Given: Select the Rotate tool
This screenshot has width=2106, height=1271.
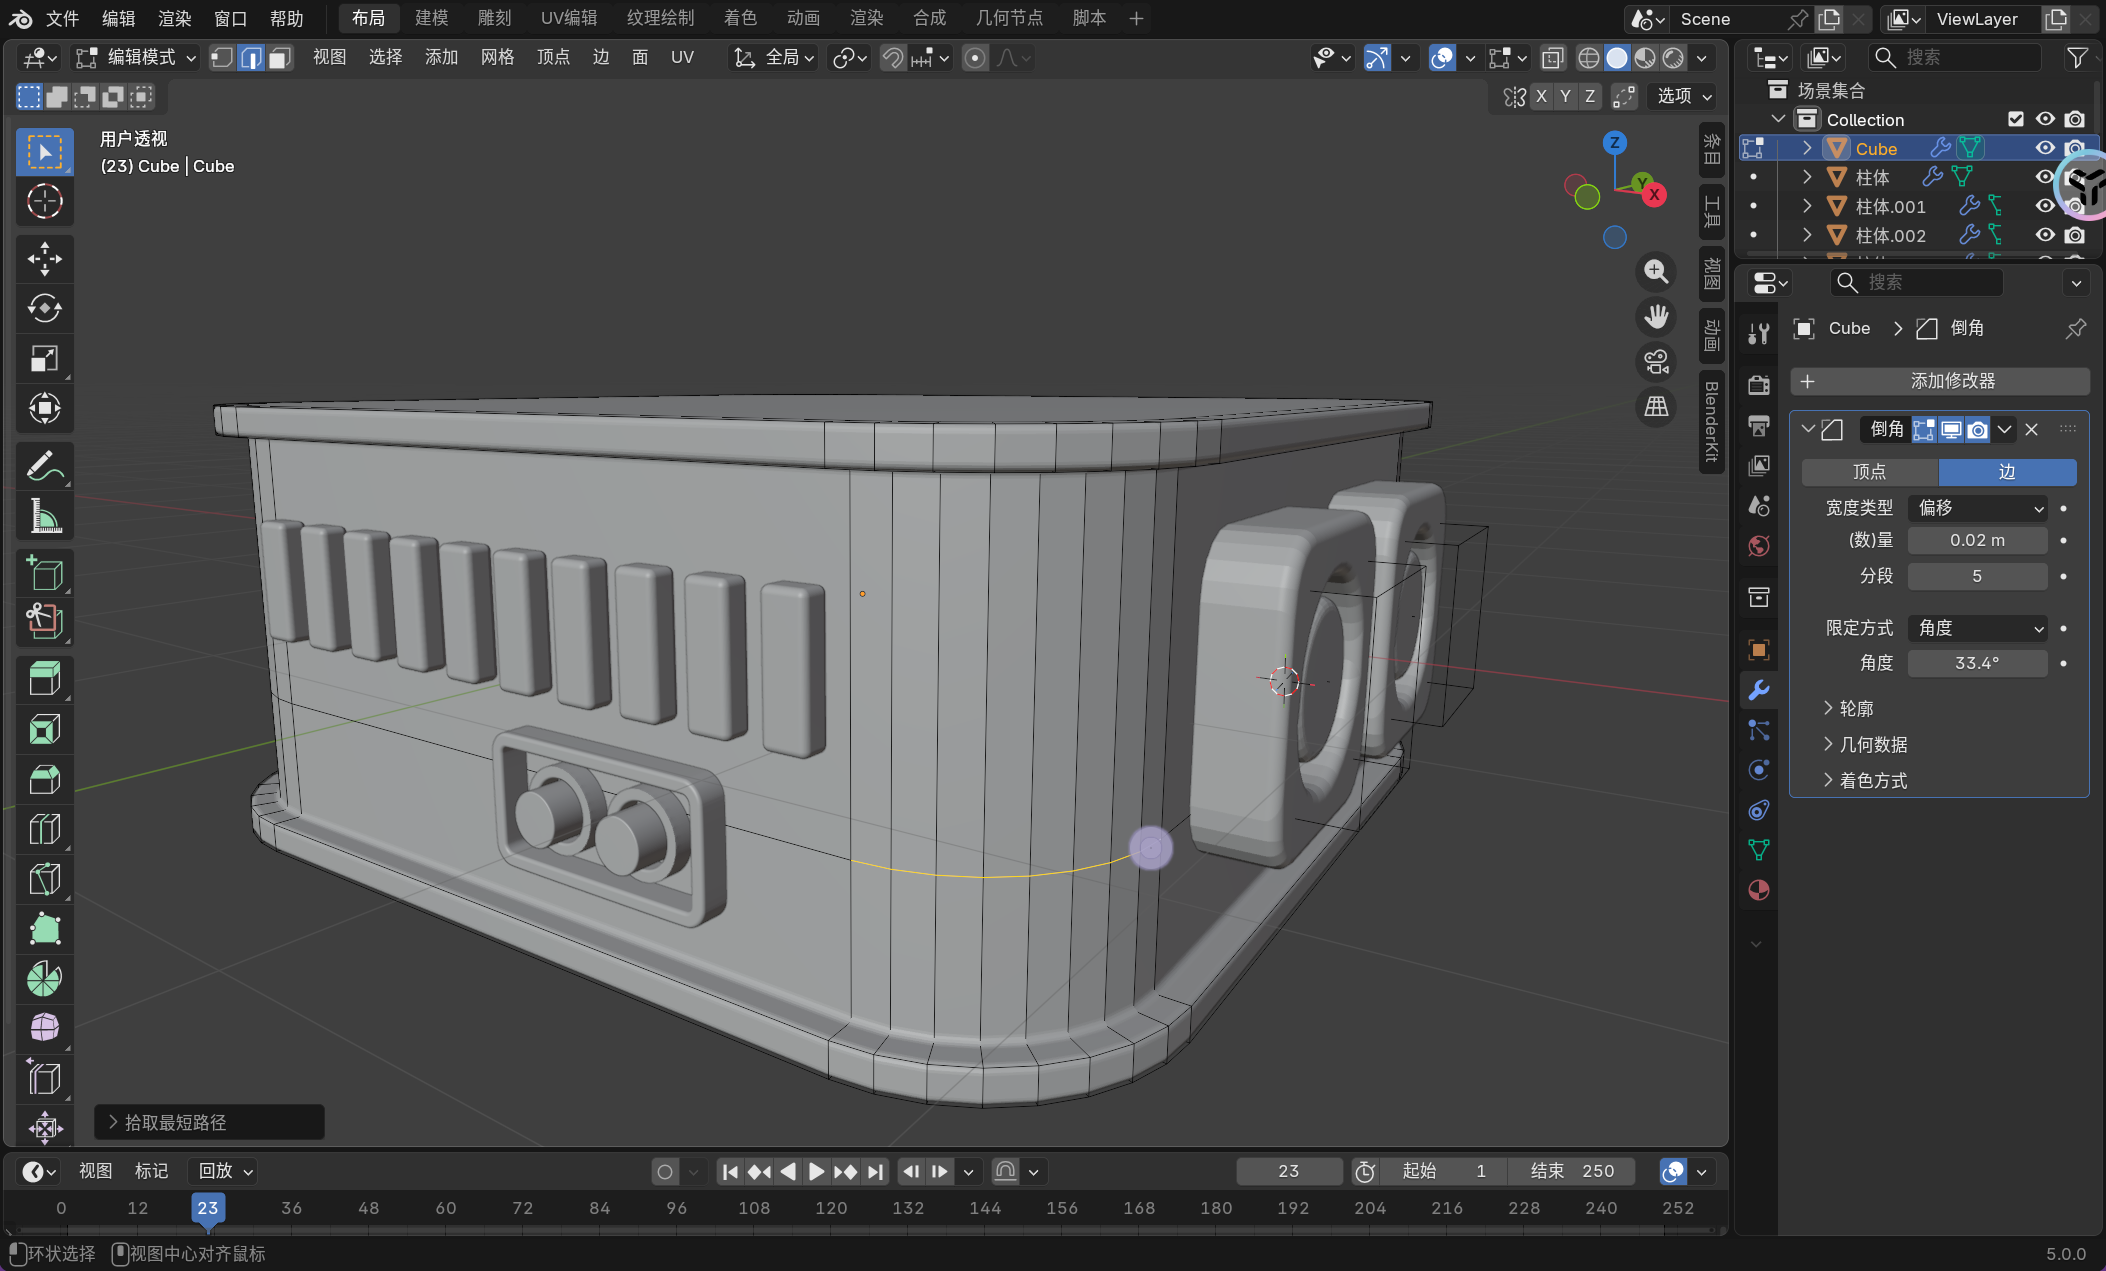Looking at the screenshot, I should coord(44,308).
